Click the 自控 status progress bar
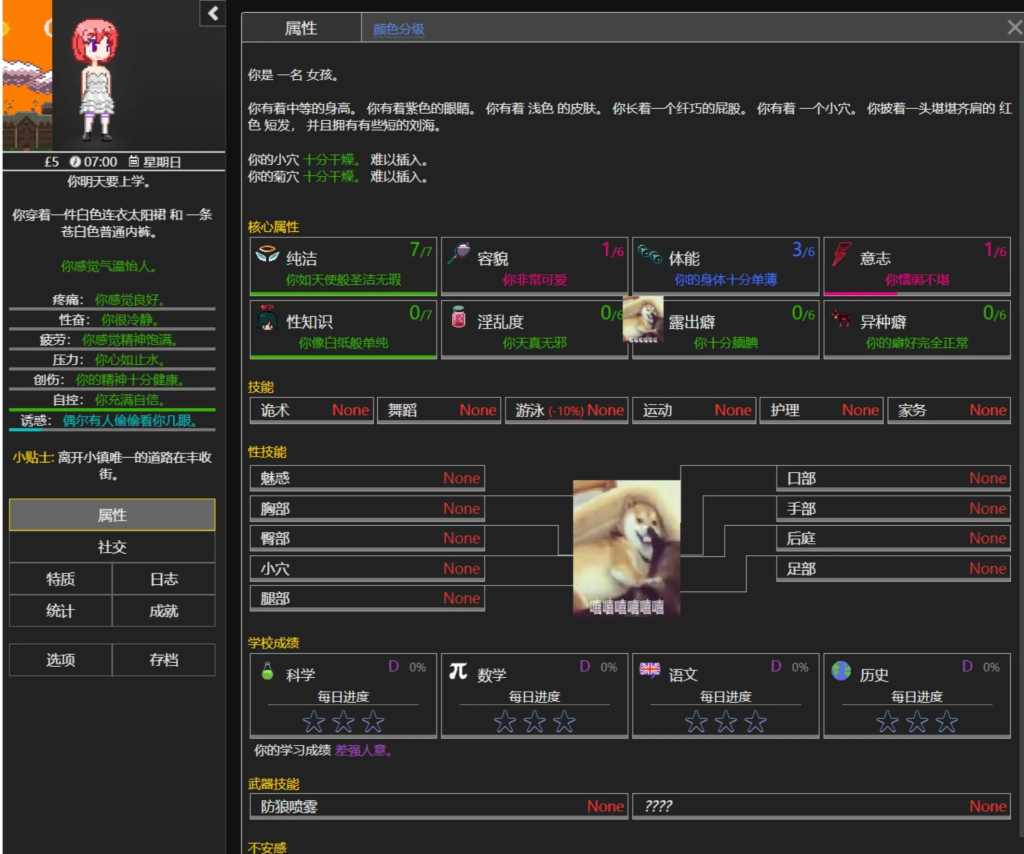Viewport: 1024px width, 854px height. [112, 410]
